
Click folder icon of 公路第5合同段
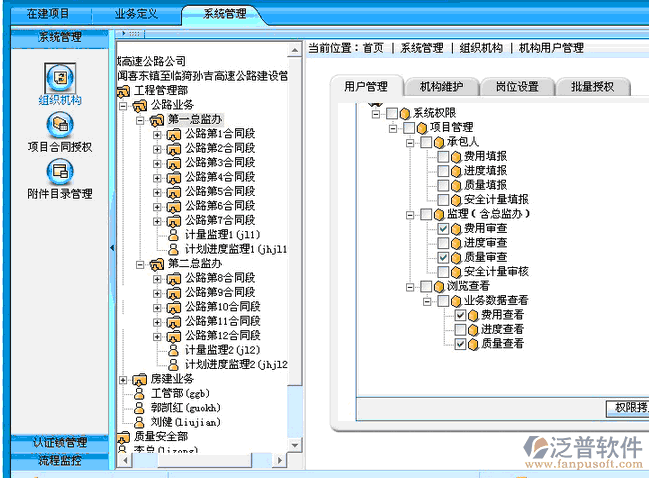pyautogui.click(x=174, y=192)
